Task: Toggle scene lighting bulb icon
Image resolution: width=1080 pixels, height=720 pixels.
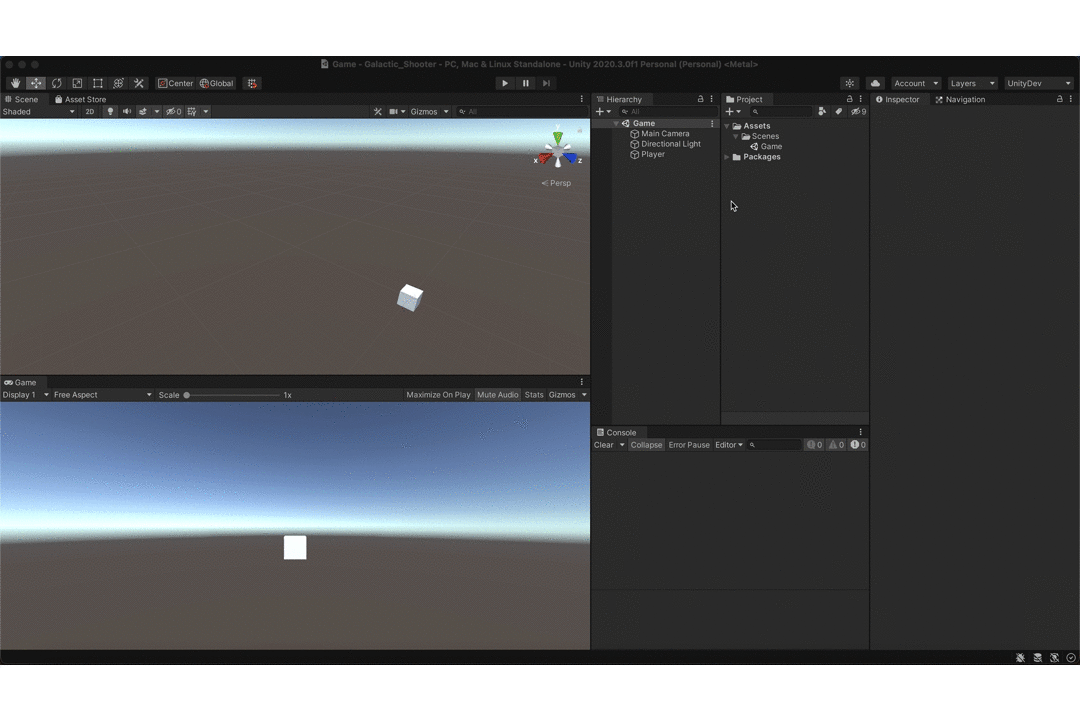Action: pos(110,112)
